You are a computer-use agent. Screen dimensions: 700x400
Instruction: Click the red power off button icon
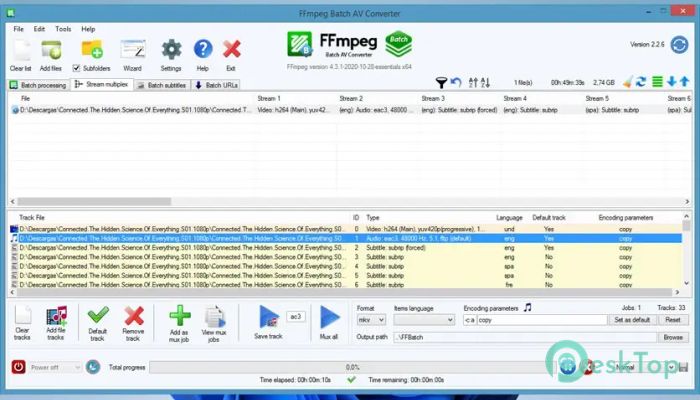point(18,367)
